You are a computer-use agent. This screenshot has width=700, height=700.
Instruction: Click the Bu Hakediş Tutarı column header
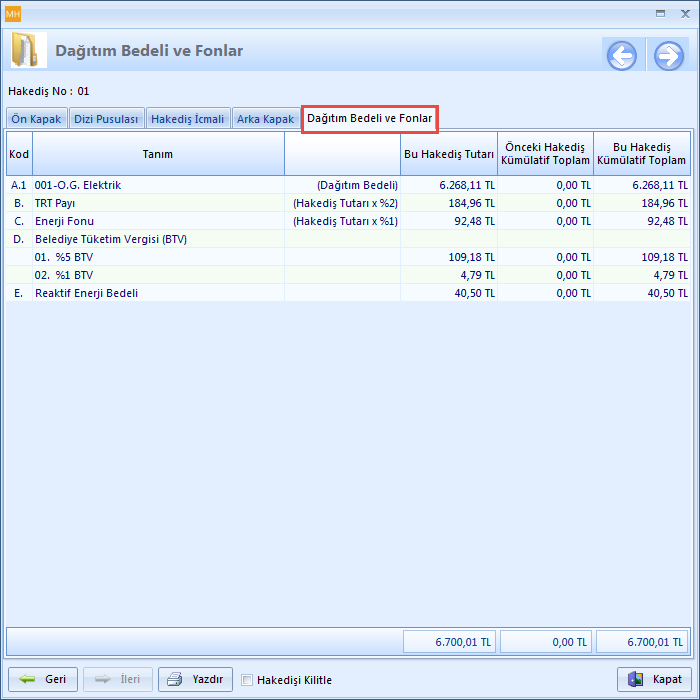pyautogui.click(x=449, y=154)
